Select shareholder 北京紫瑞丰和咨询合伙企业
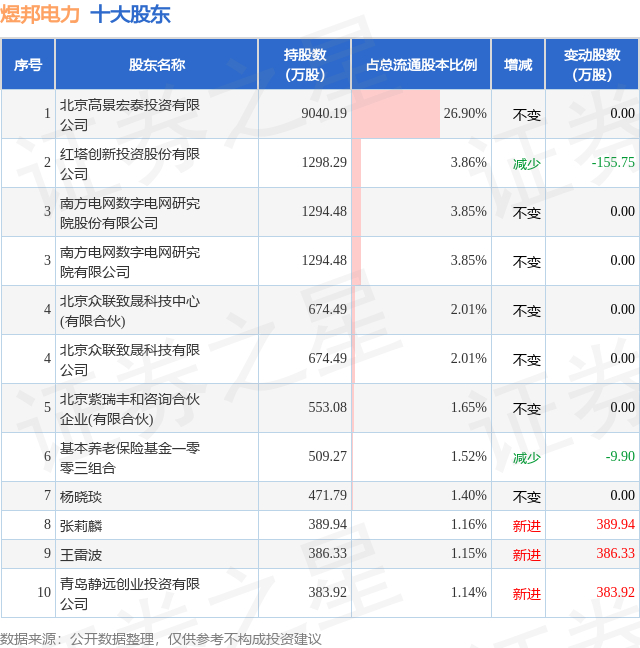Viewport: 640px width, 648px height. click(130, 409)
